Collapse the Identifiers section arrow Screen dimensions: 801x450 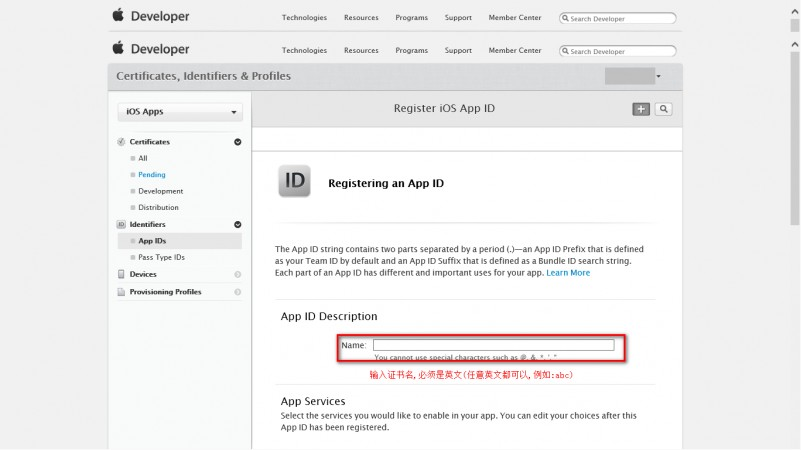(x=238, y=225)
